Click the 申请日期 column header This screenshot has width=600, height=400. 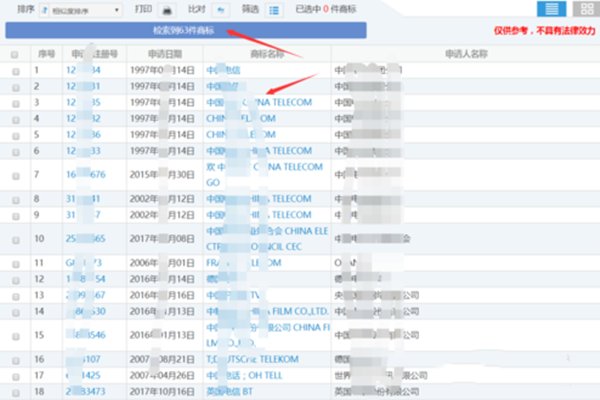click(x=165, y=54)
